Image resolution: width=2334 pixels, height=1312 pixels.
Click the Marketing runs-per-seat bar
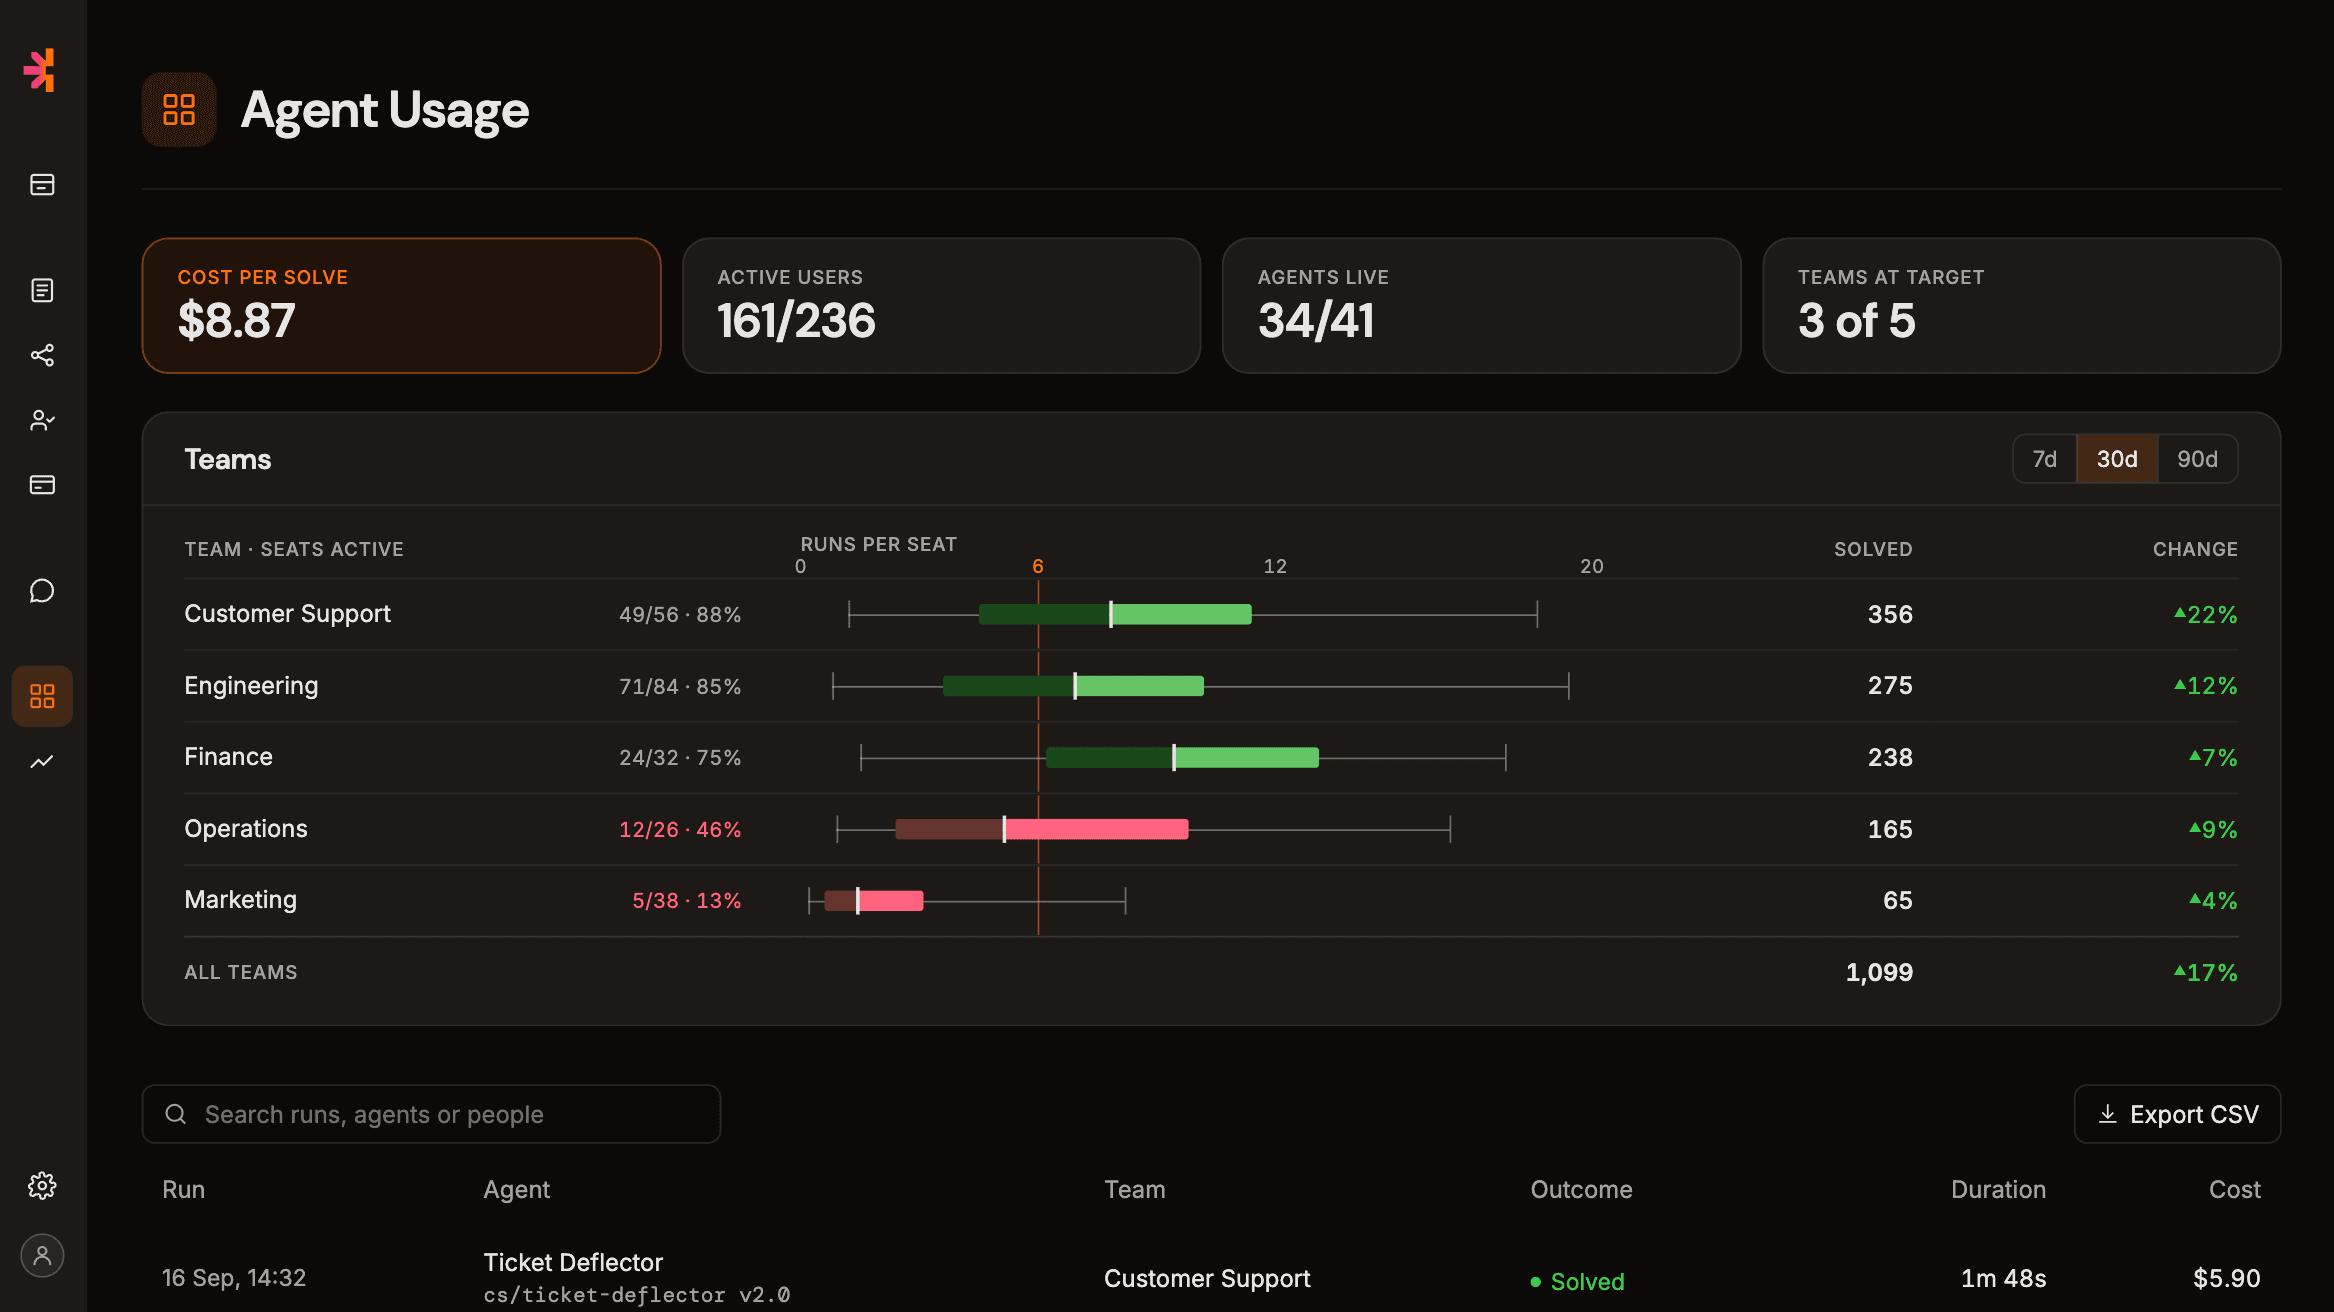pyautogui.click(x=874, y=900)
